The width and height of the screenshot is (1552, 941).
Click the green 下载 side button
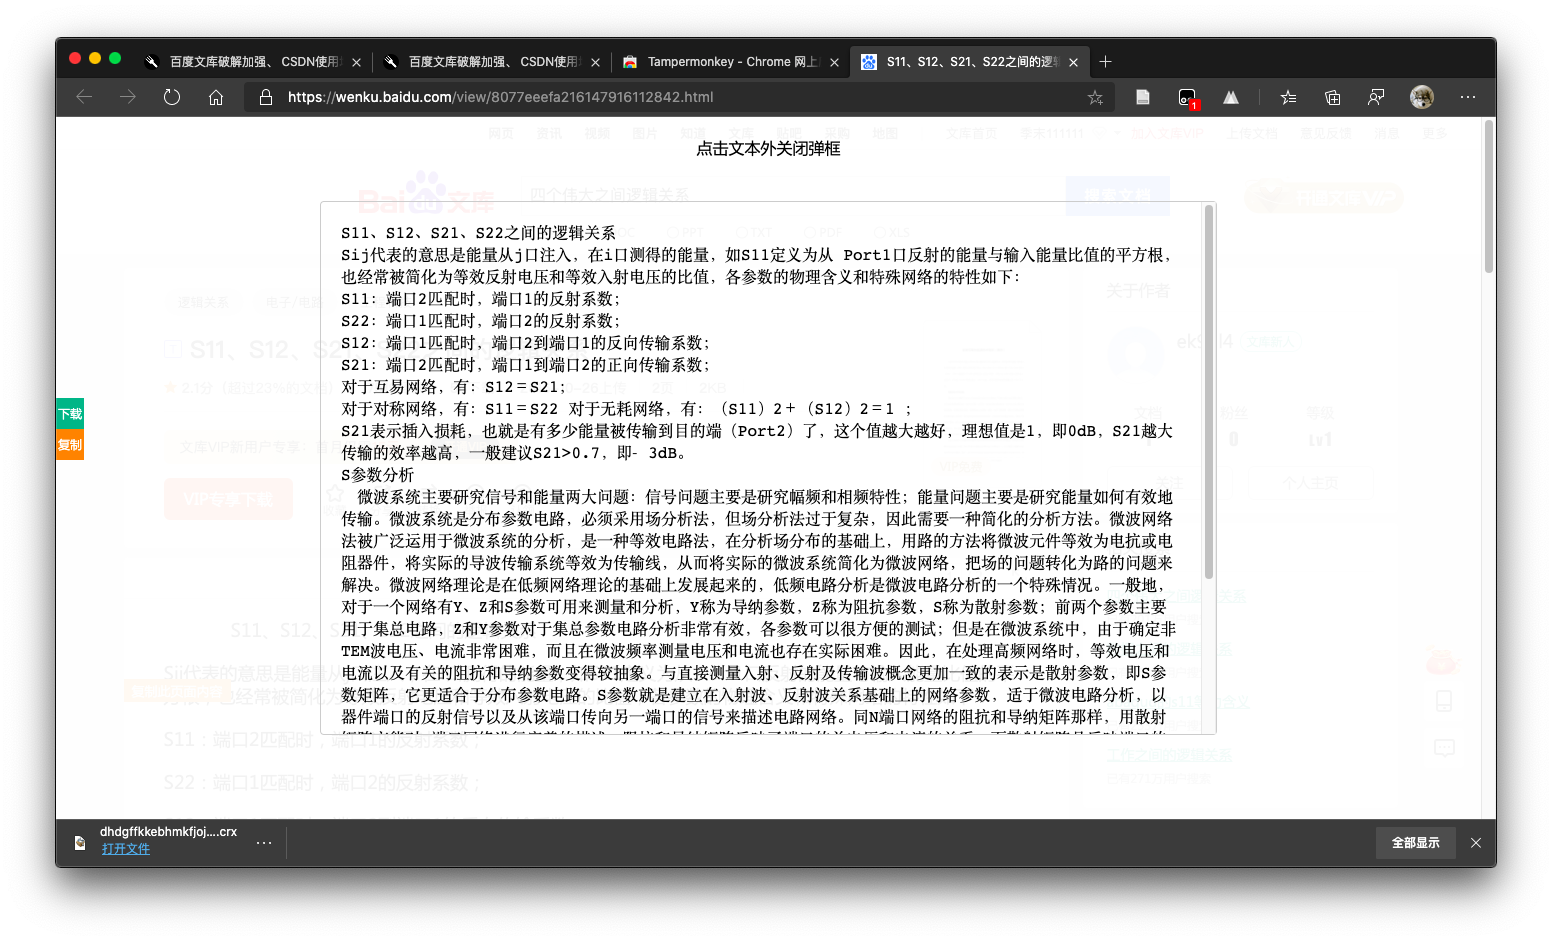click(x=70, y=414)
